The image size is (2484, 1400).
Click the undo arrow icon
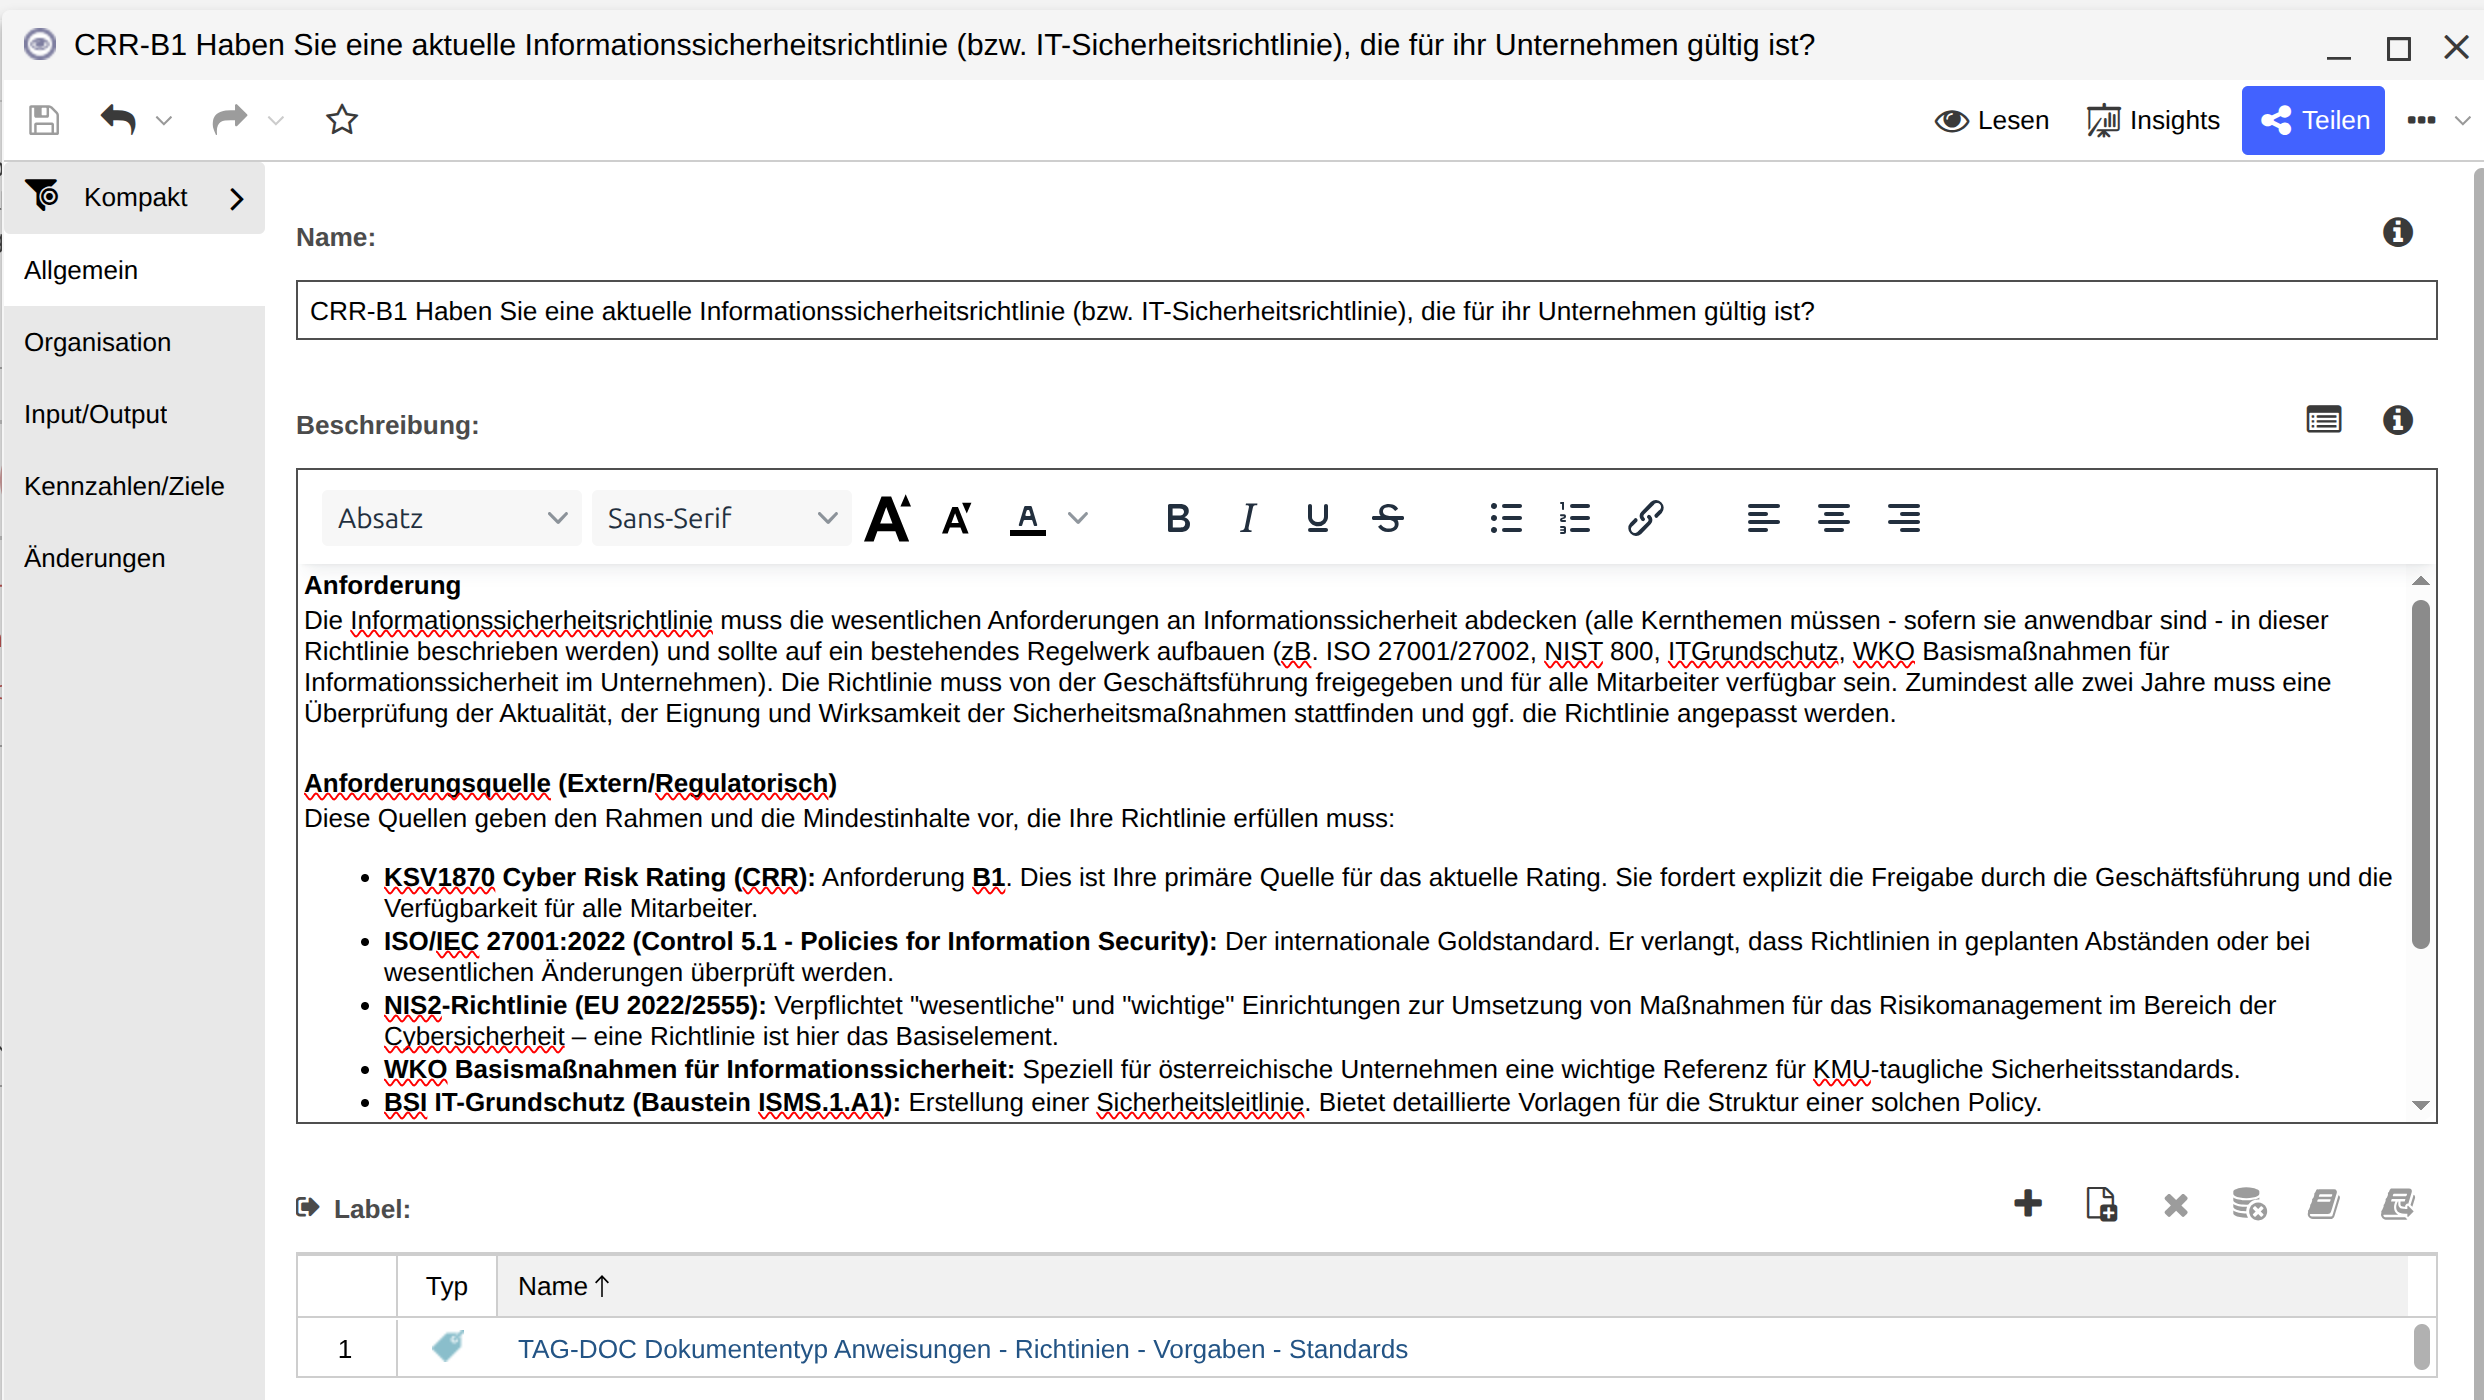click(x=118, y=120)
